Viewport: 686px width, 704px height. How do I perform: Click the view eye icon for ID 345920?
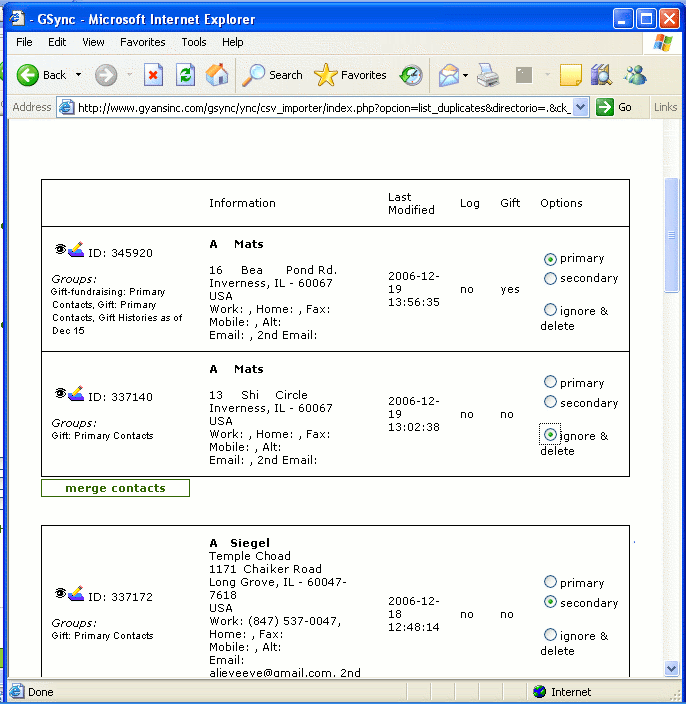pos(59,249)
